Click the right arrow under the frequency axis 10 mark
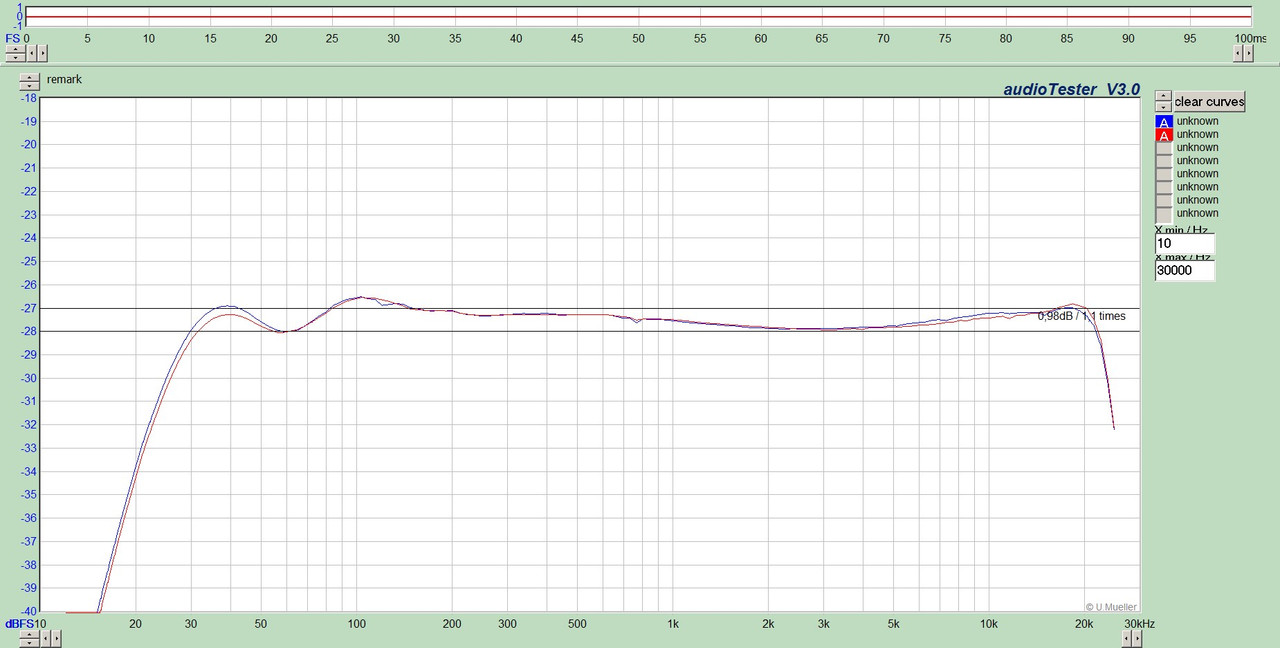 [x=56, y=638]
